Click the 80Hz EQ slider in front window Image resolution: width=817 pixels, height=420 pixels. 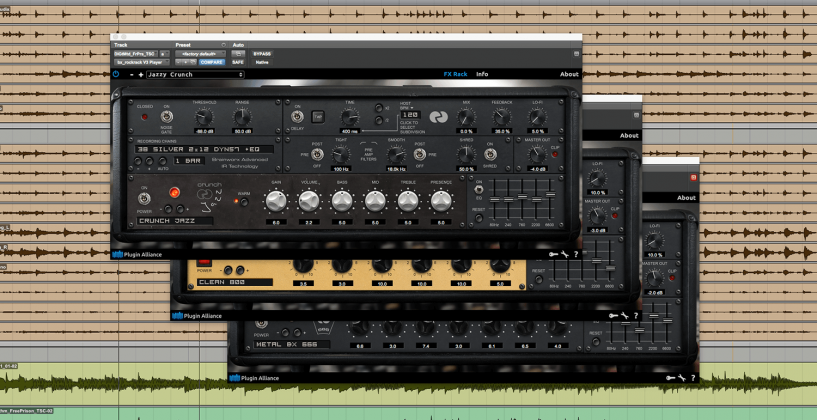tap(494, 200)
